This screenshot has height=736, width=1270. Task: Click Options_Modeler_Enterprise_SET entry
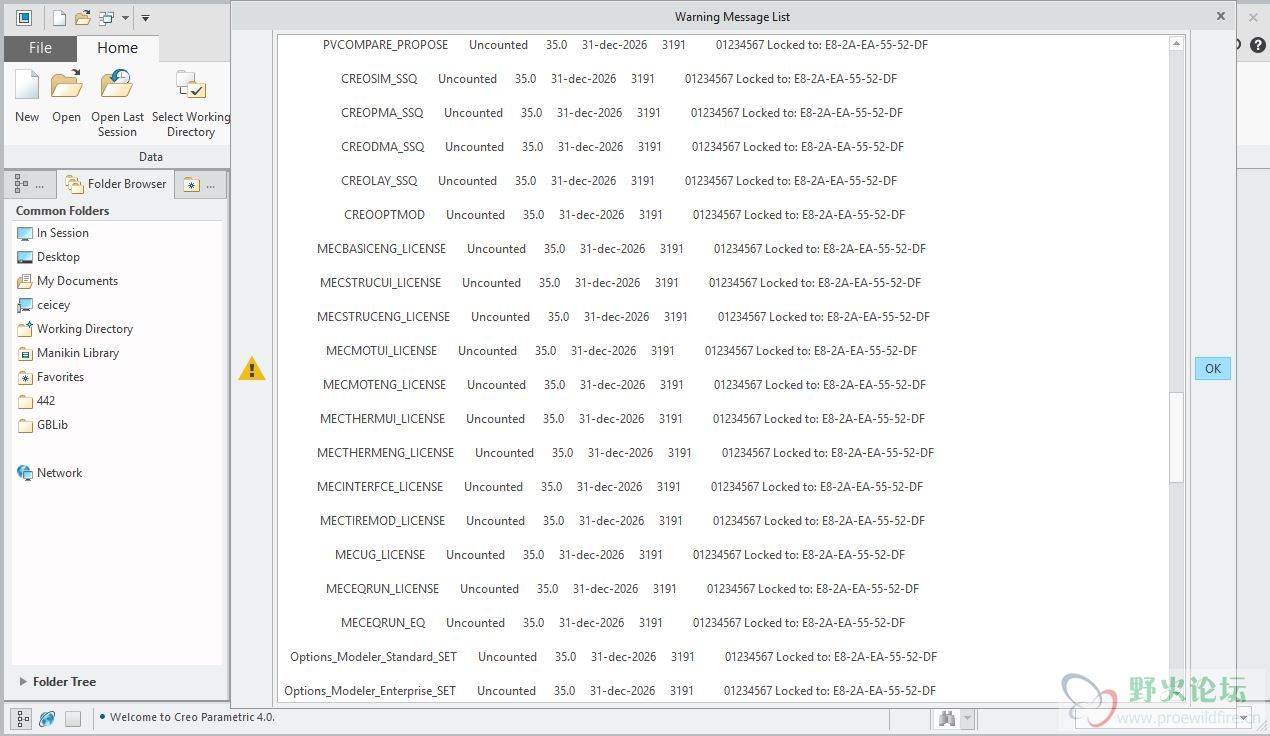pos(610,691)
